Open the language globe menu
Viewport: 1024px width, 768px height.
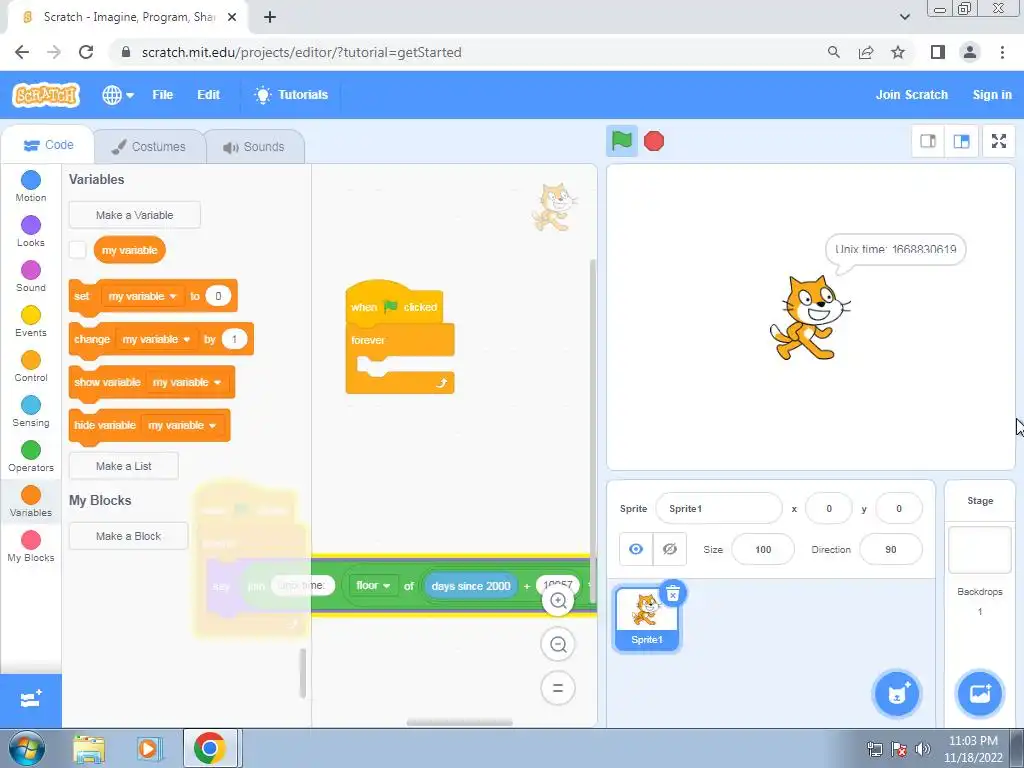[x=118, y=95]
